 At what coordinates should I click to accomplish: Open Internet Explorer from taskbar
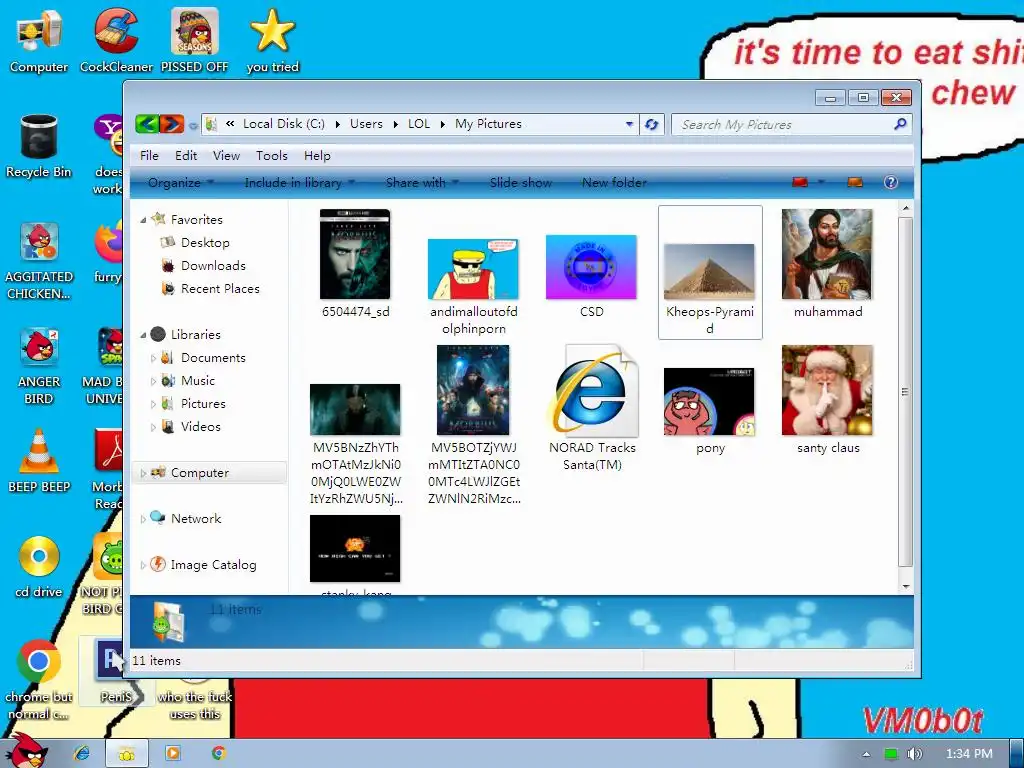(82, 753)
